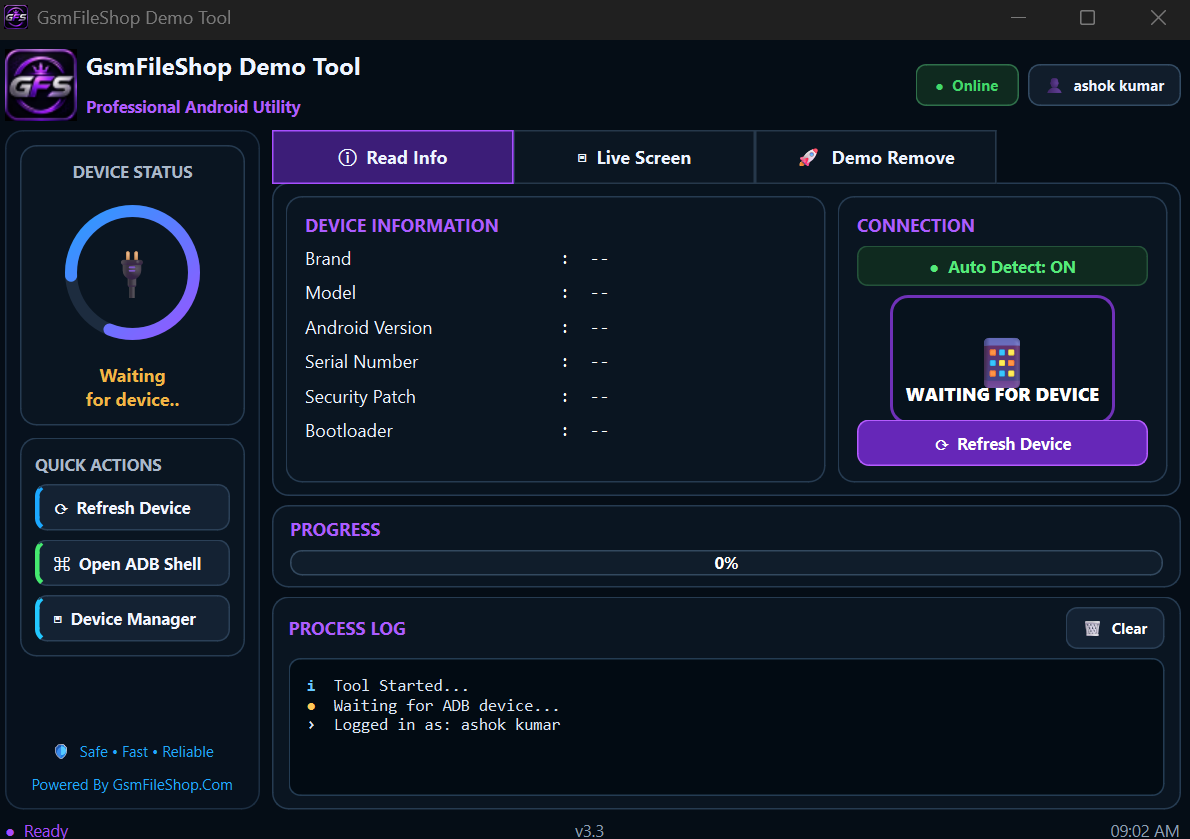Click the small GFS icon in title bar
Viewport: 1190px width, 839px height.
point(16,17)
